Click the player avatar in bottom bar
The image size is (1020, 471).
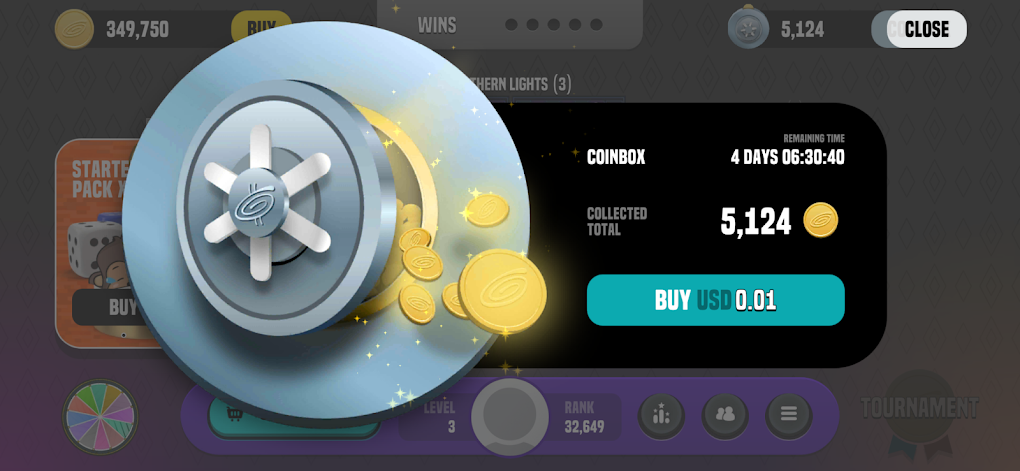click(509, 416)
